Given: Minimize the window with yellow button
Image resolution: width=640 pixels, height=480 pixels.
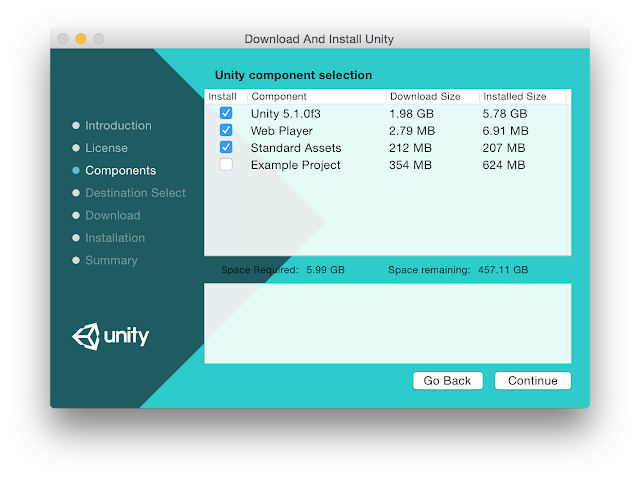Looking at the screenshot, I should click(x=81, y=39).
